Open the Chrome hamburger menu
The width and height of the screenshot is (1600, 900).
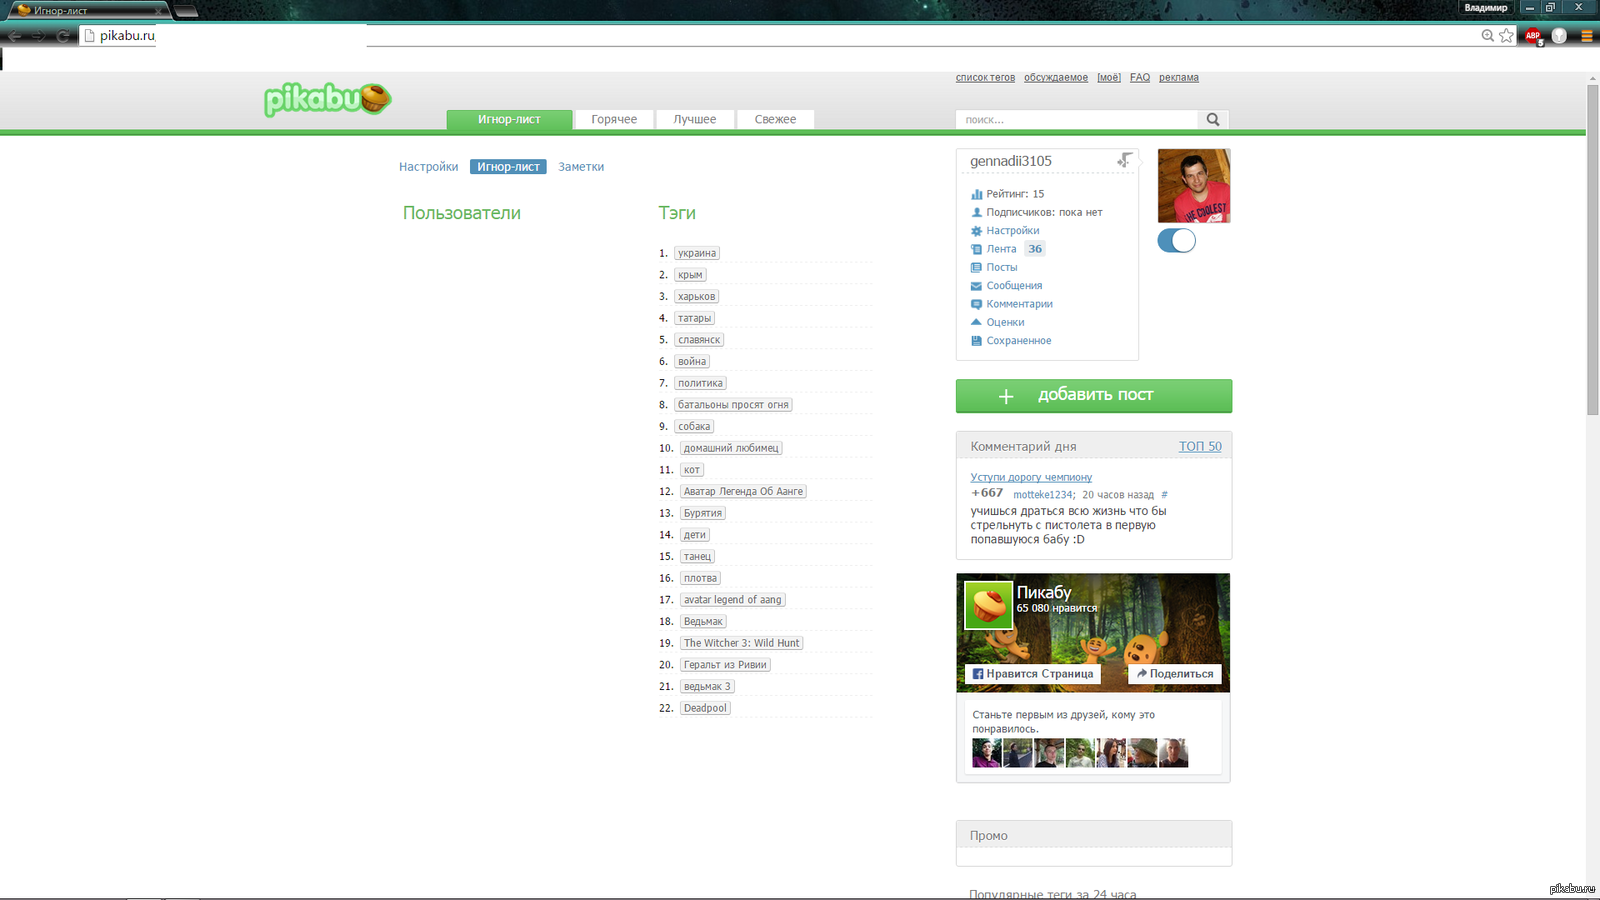point(1586,36)
